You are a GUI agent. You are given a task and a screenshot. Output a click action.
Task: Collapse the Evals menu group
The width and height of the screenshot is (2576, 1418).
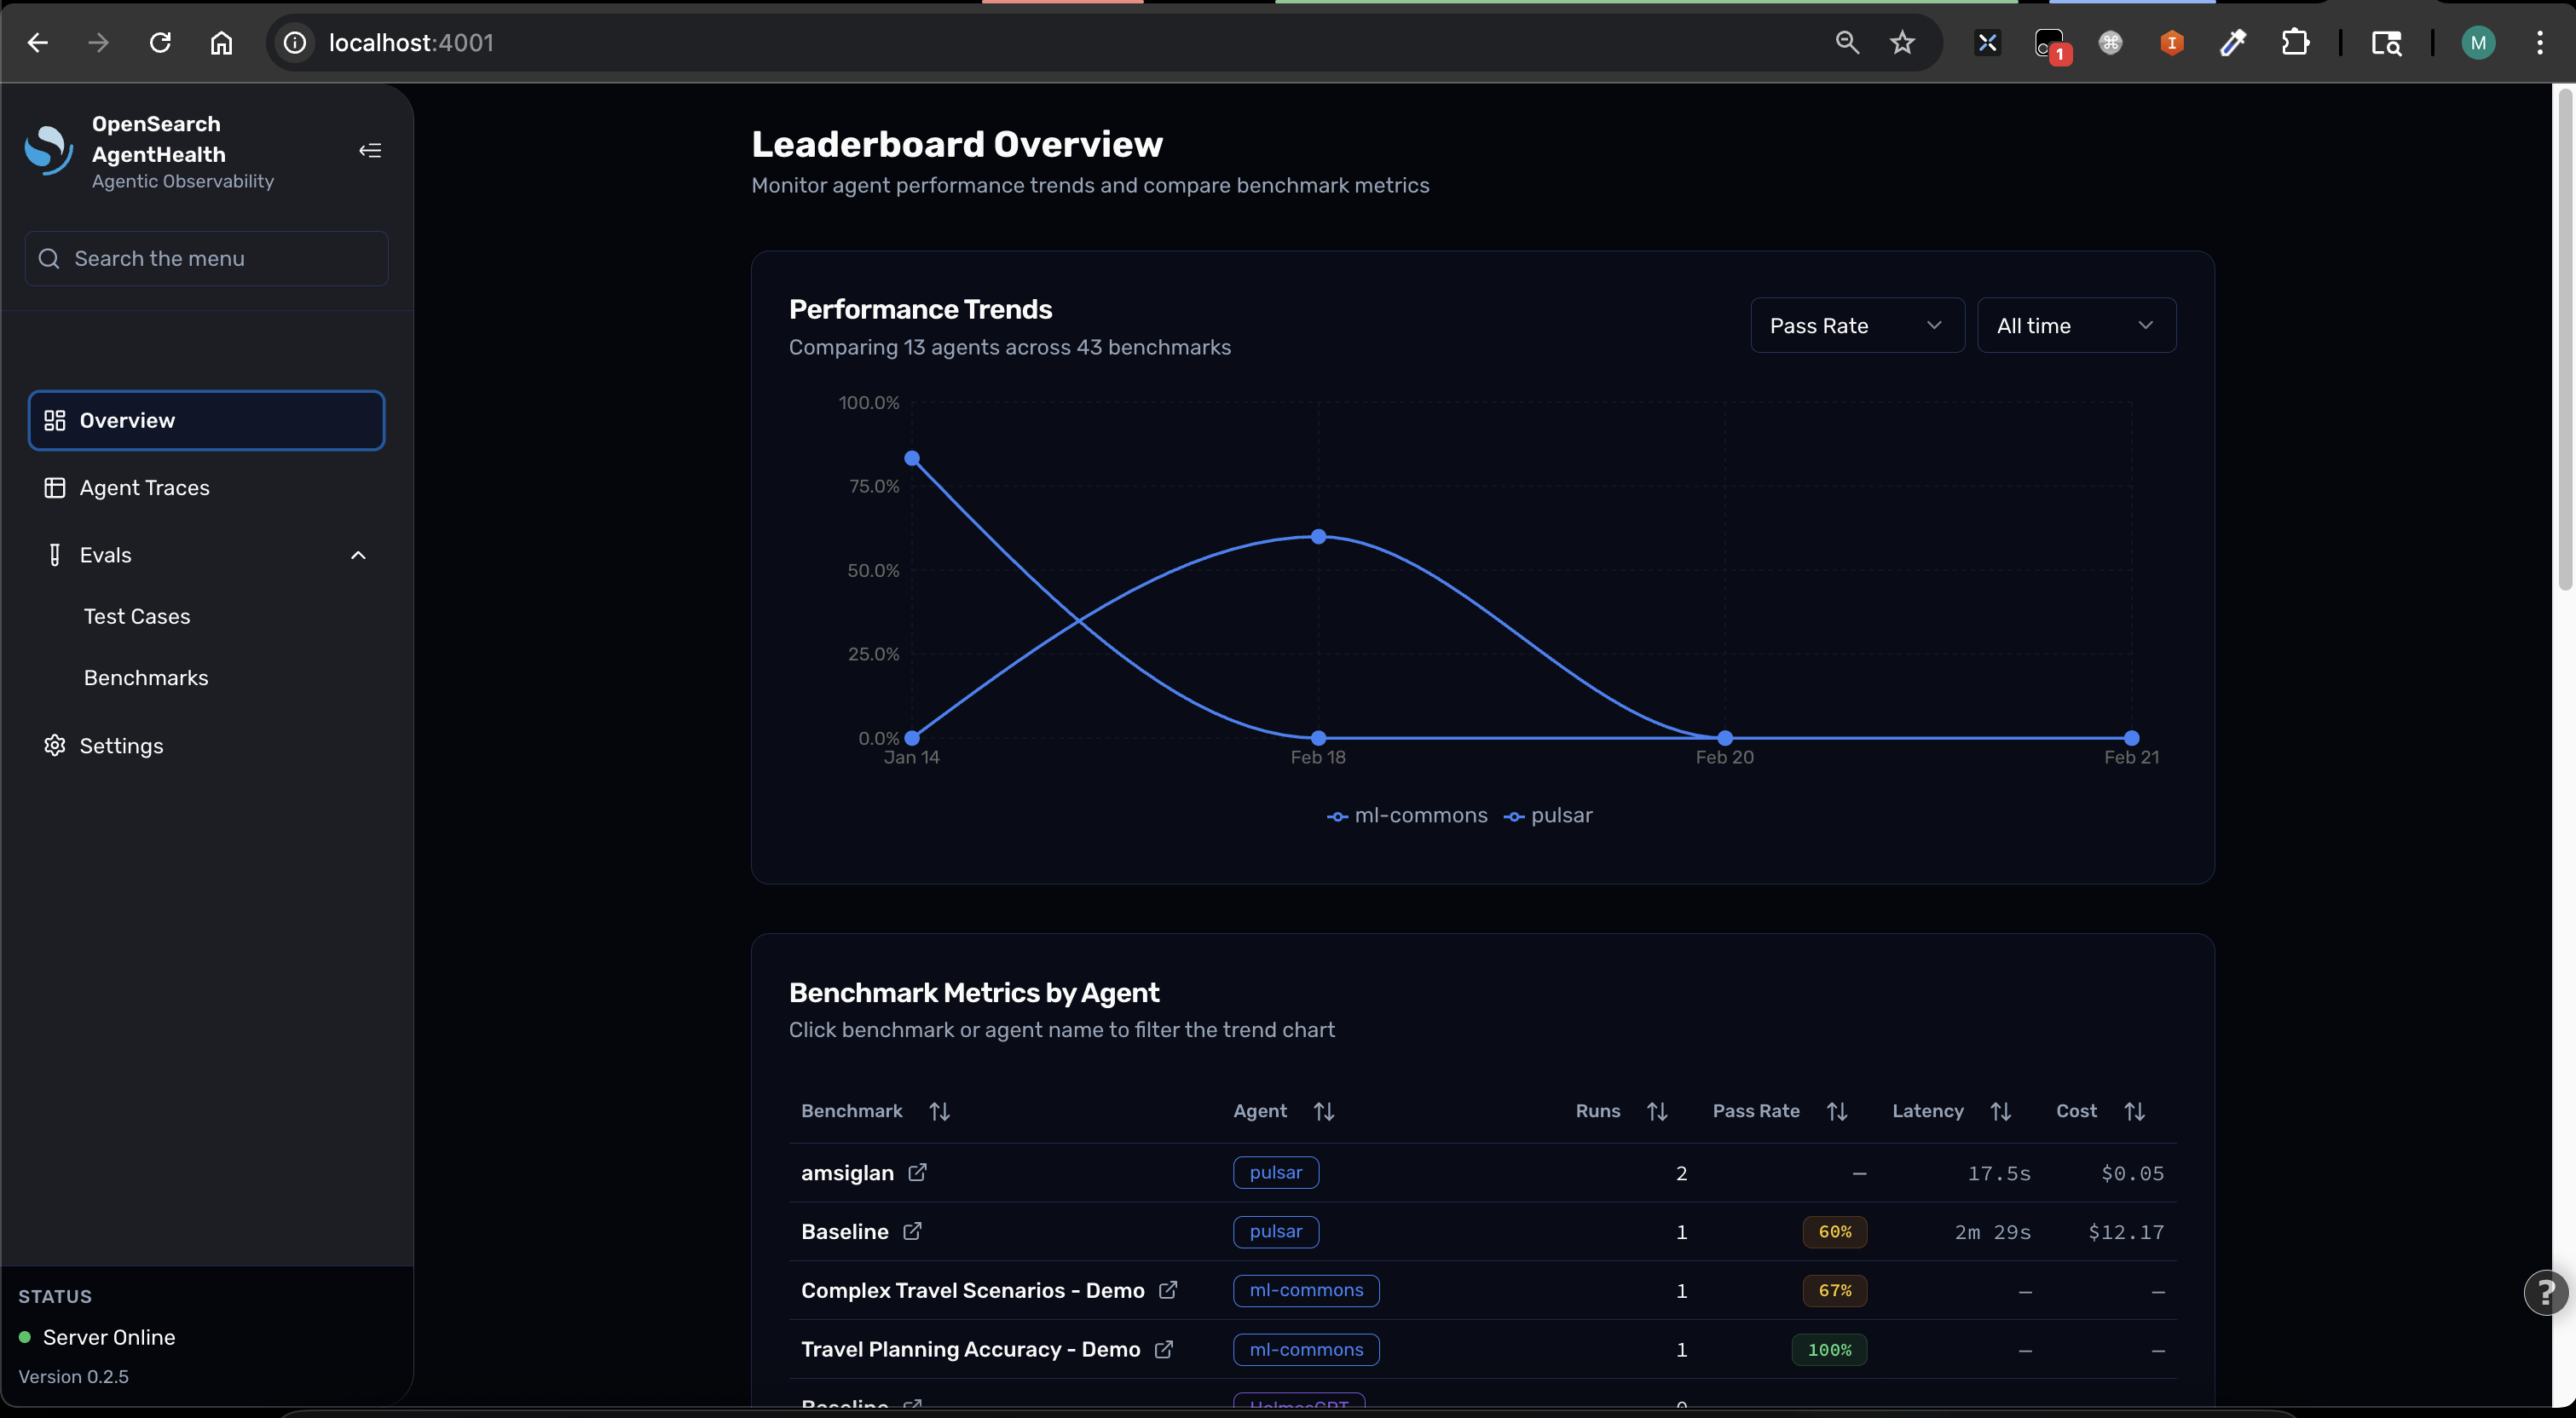point(358,554)
